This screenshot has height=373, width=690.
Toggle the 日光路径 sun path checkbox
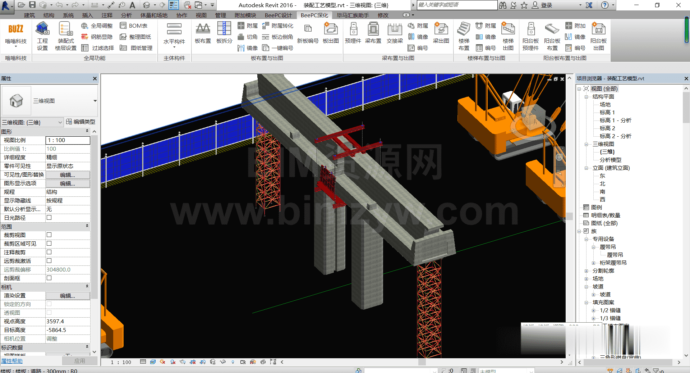[49, 217]
